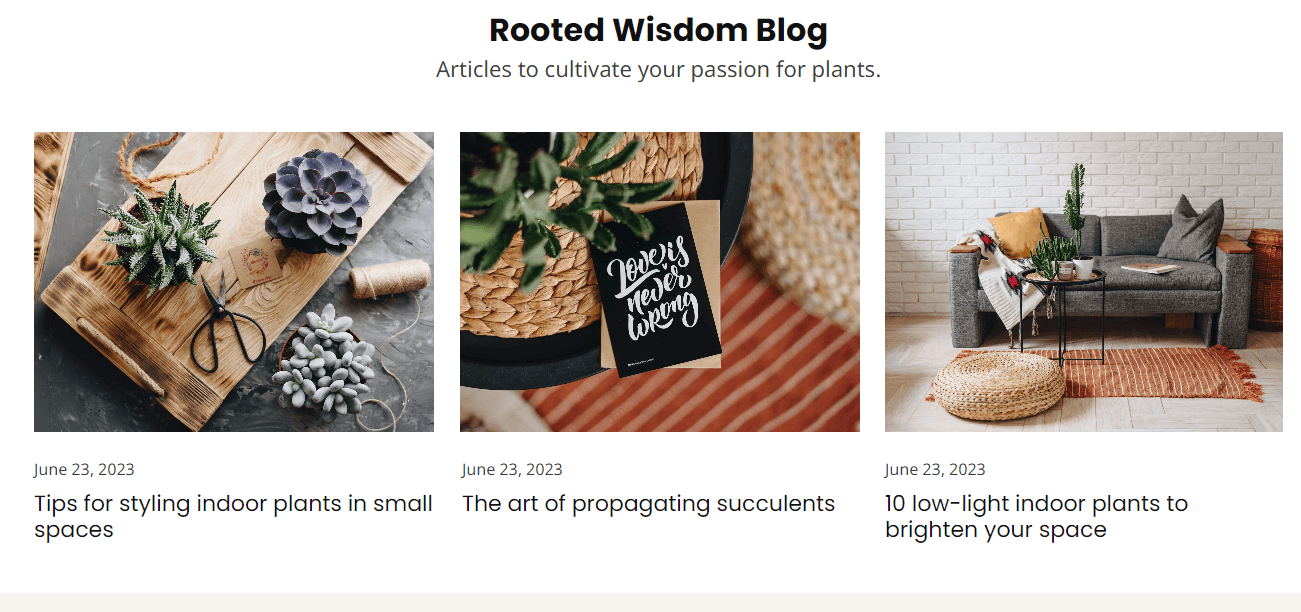The image size is (1301, 612).
Task: Open the 'Love is never wrong' card thumbnail
Action: [660, 282]
